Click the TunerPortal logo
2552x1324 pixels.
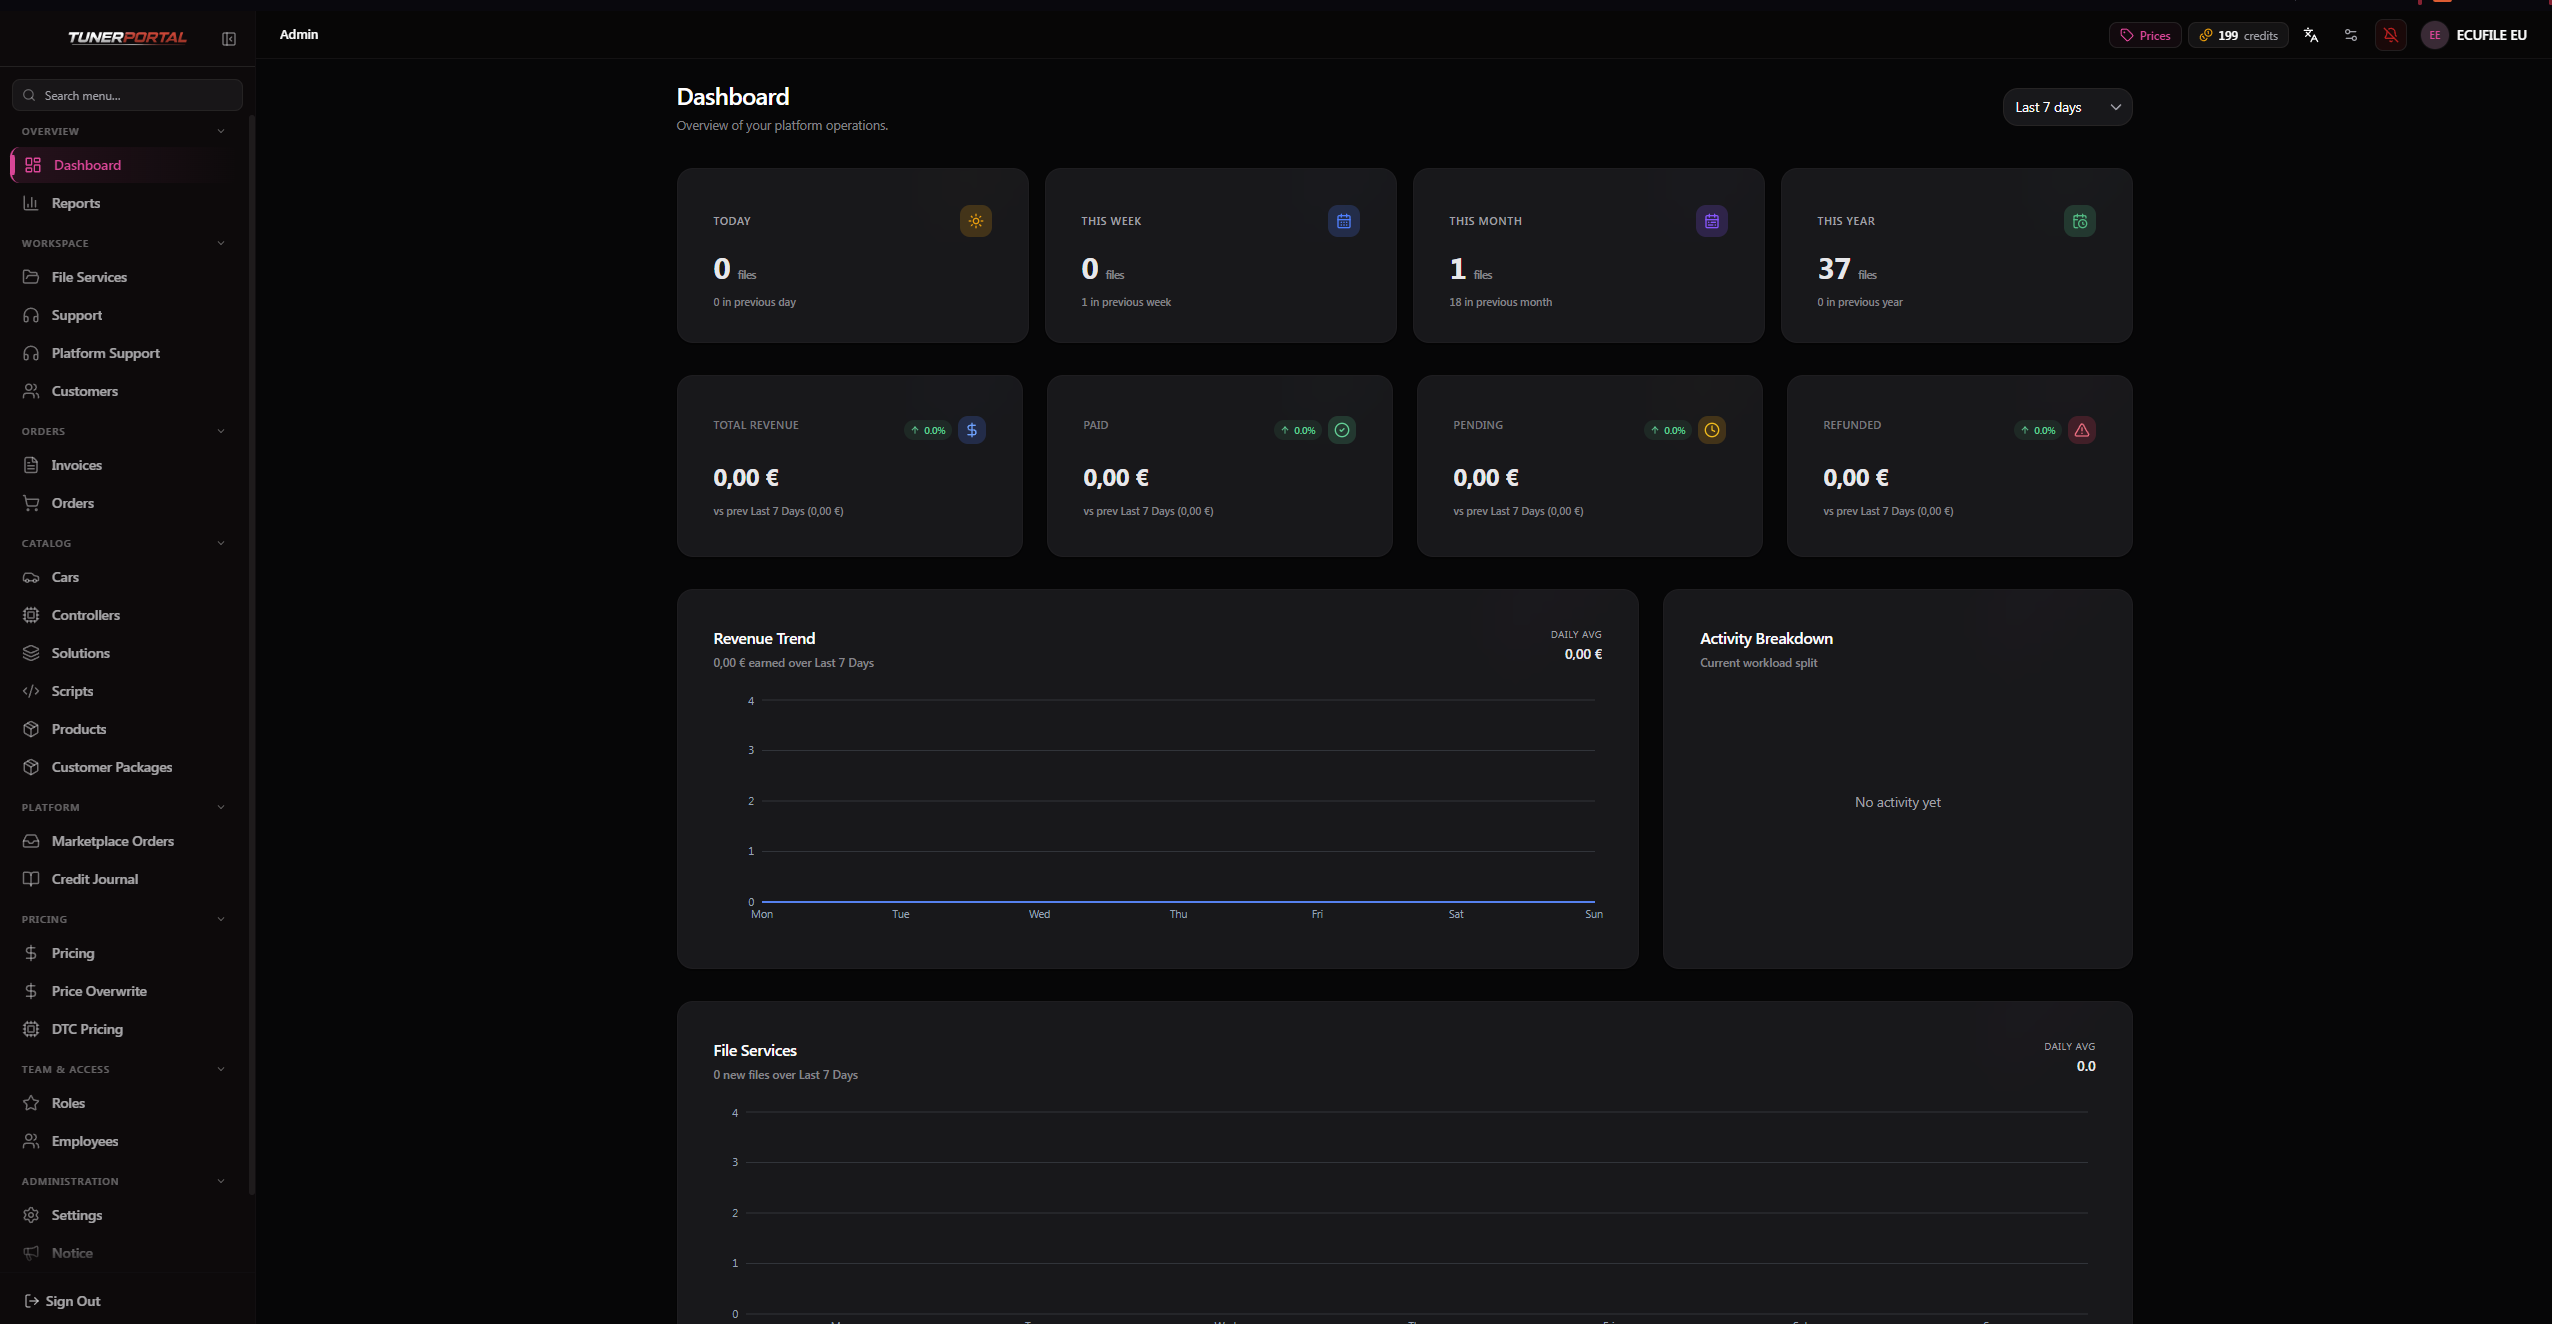pos(127,38)
